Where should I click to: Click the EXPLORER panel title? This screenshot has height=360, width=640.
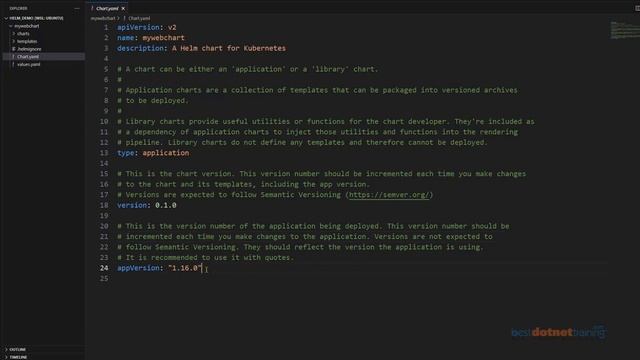pos(18,8)
